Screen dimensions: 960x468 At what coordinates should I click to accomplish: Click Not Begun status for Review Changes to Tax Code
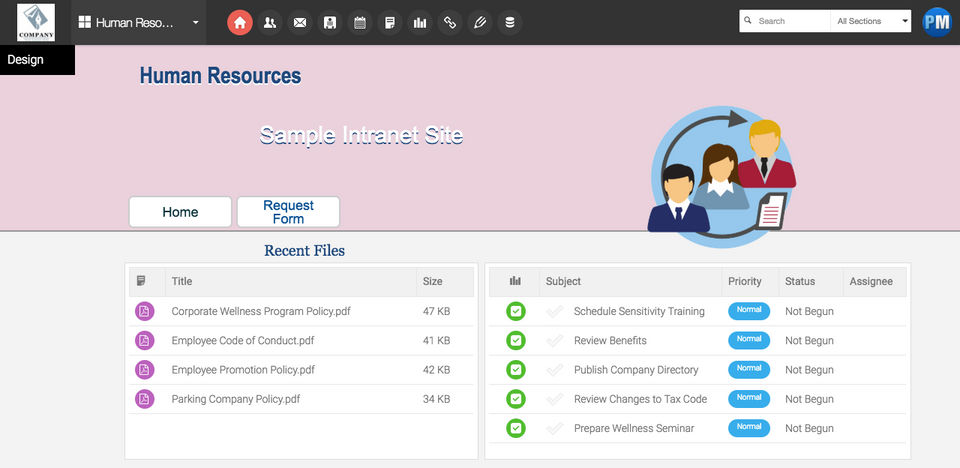[x=809, y=399]
